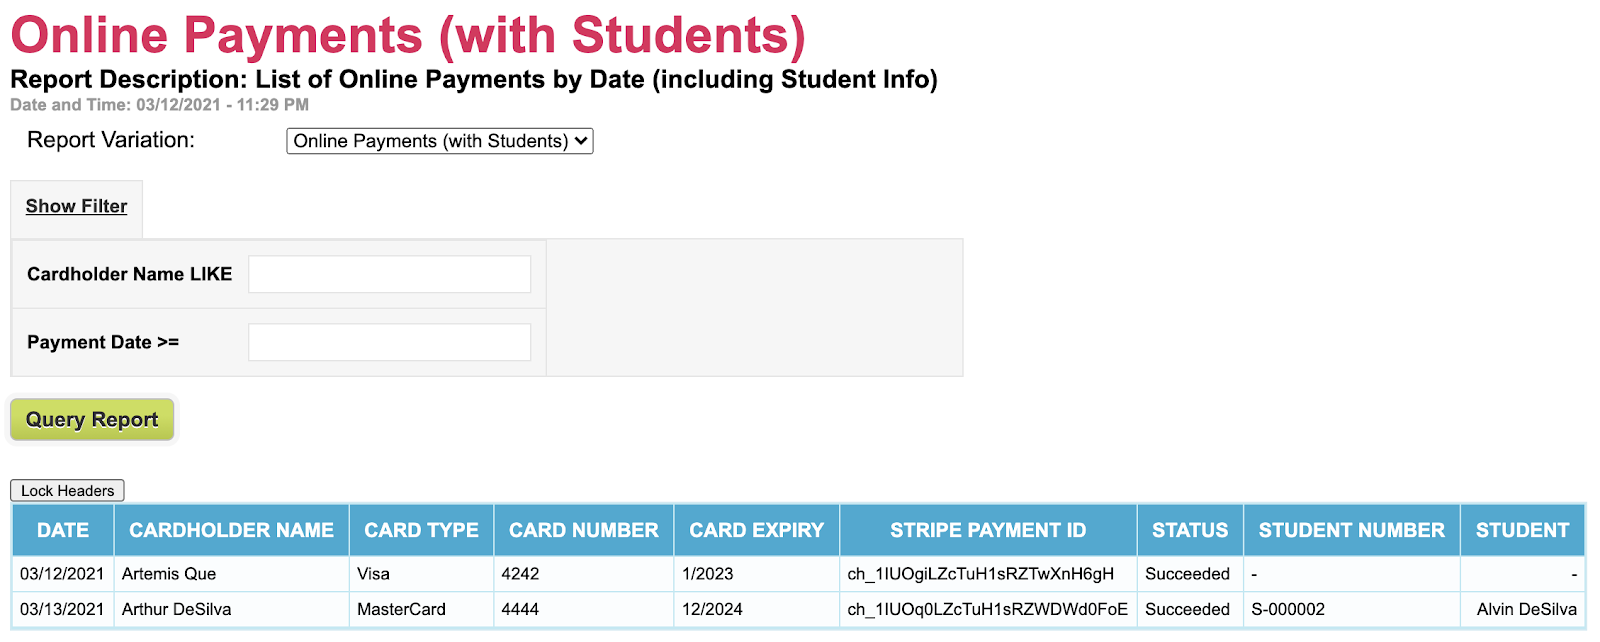The image size is (1600, 642).
Task: Open the Report Variation dropdown
Action: (x=440, y=141)
